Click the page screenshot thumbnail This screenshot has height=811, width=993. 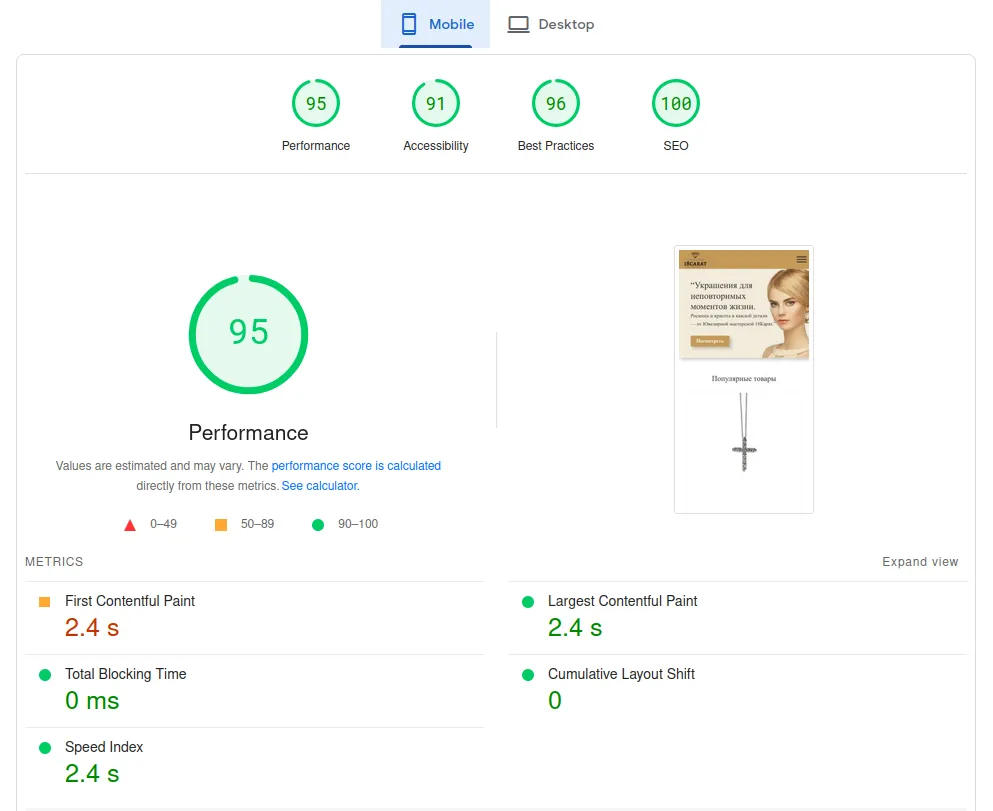point(743,379)
